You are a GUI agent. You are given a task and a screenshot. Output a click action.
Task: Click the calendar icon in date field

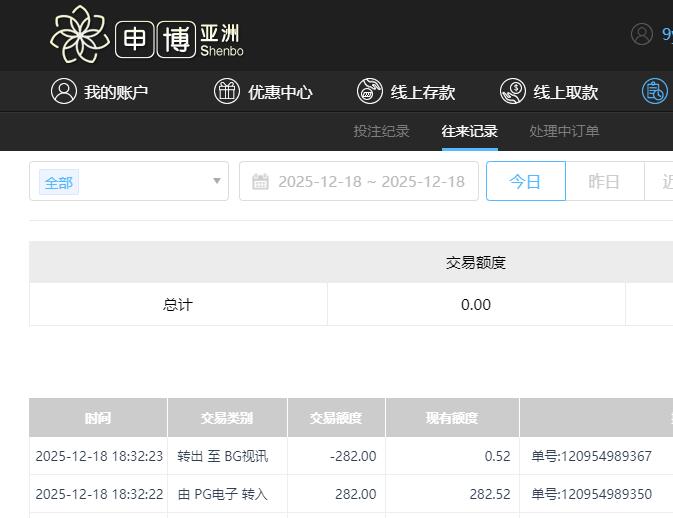[x=260, y=182]
